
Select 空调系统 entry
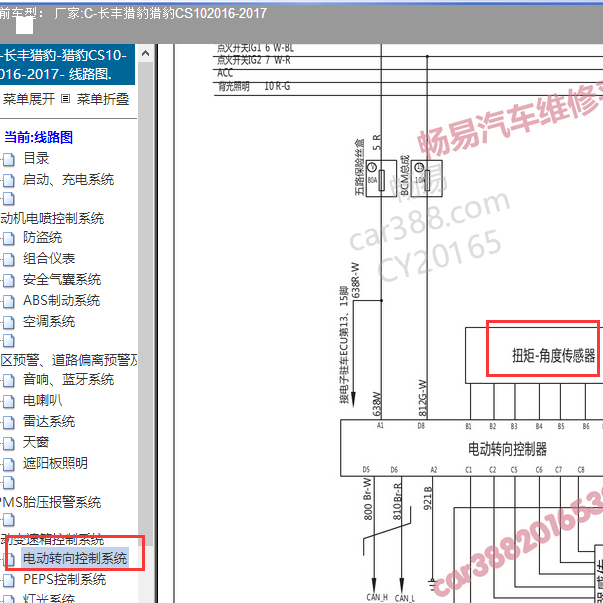pos(49,321)
